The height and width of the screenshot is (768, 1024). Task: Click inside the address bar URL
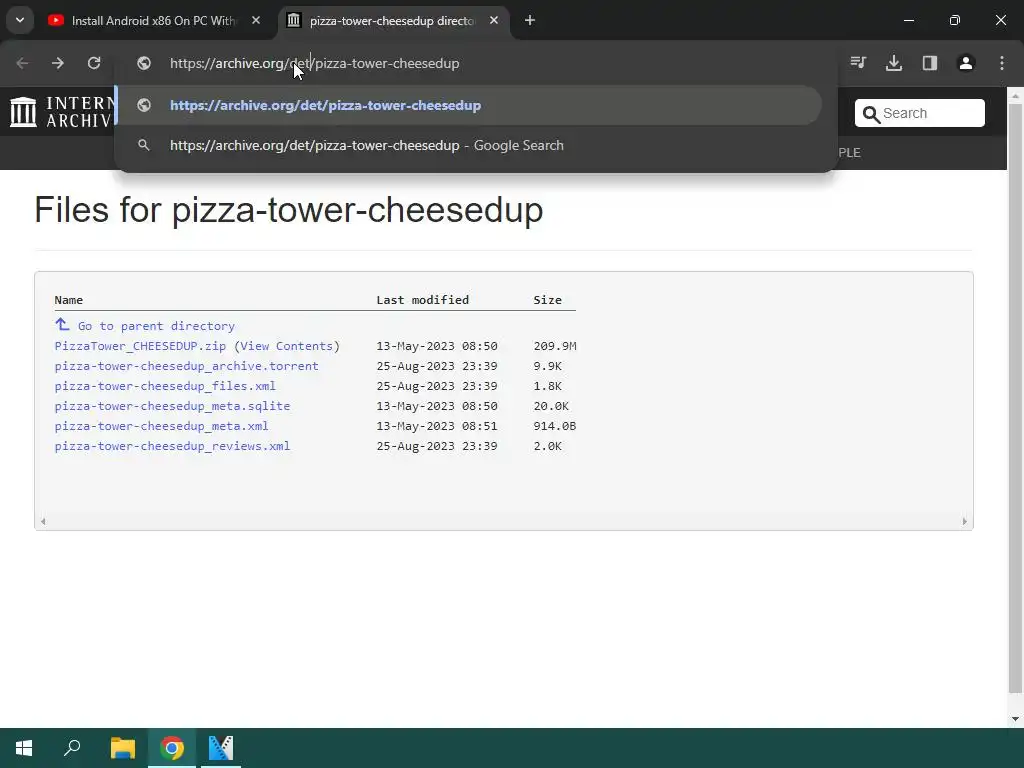point(315,63)
